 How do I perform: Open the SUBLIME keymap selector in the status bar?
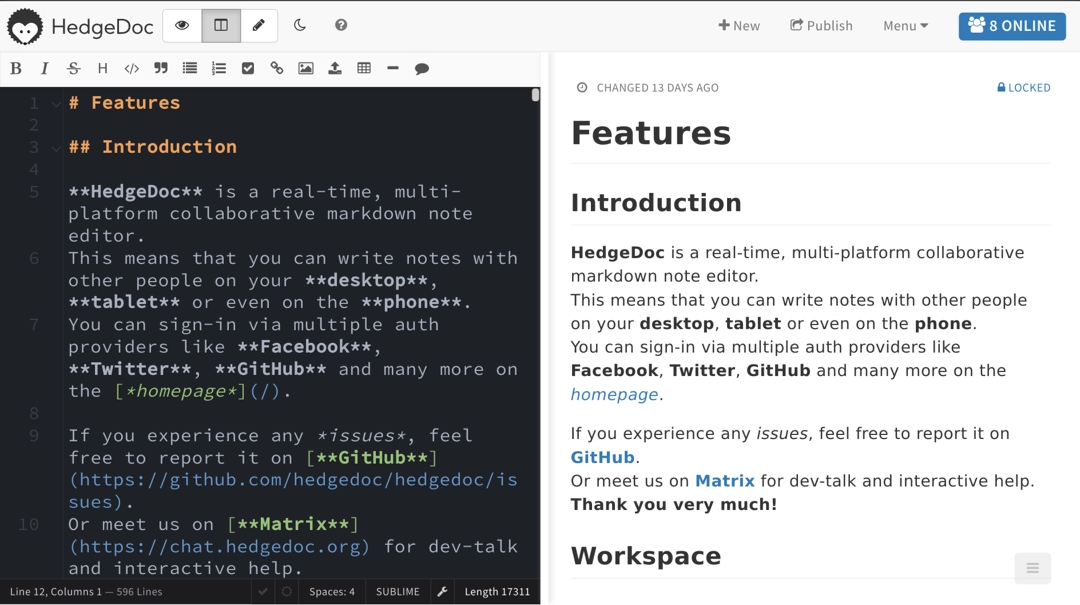397,591
